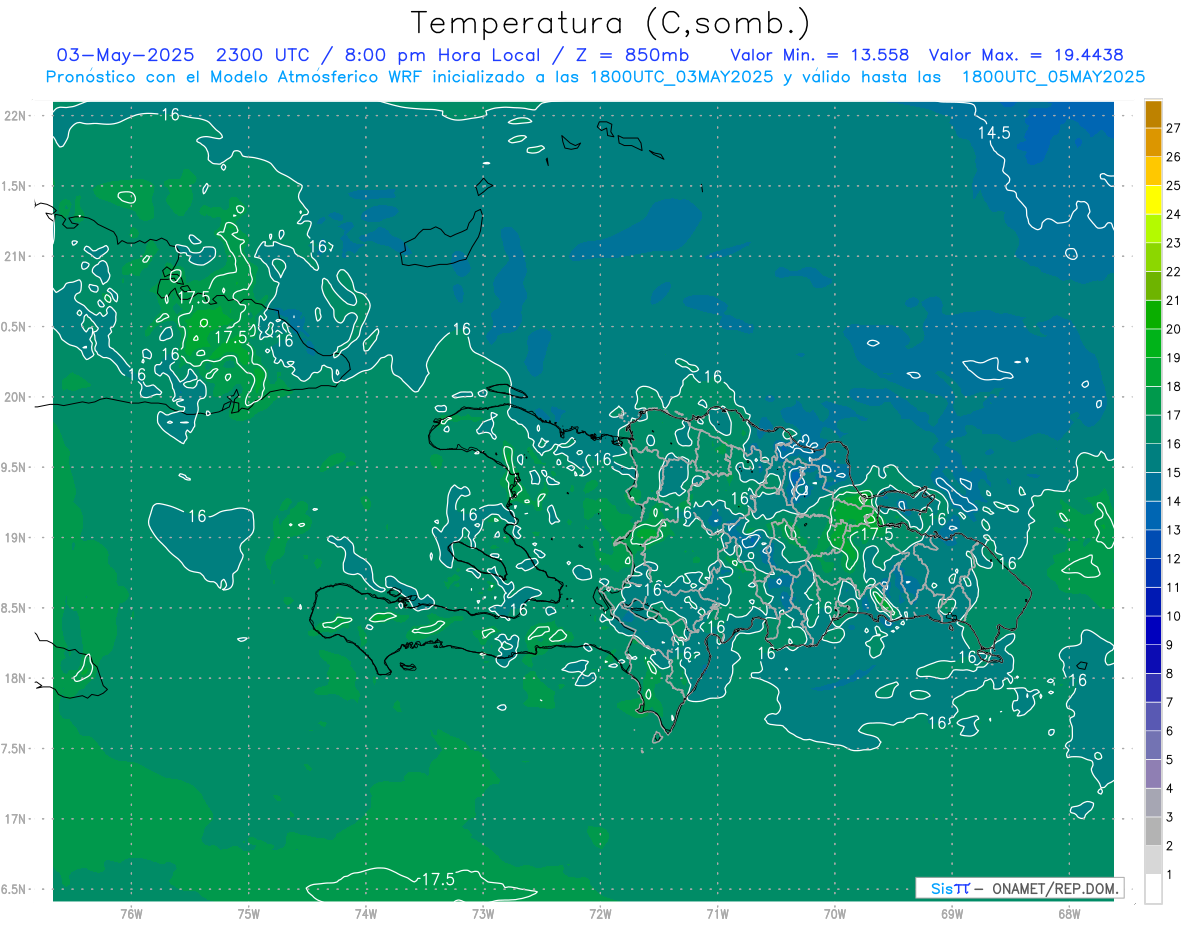The height and width of the screenshot is (927, 1200).
Task: Click color bar label "25"
Action: pos(1174,185)
